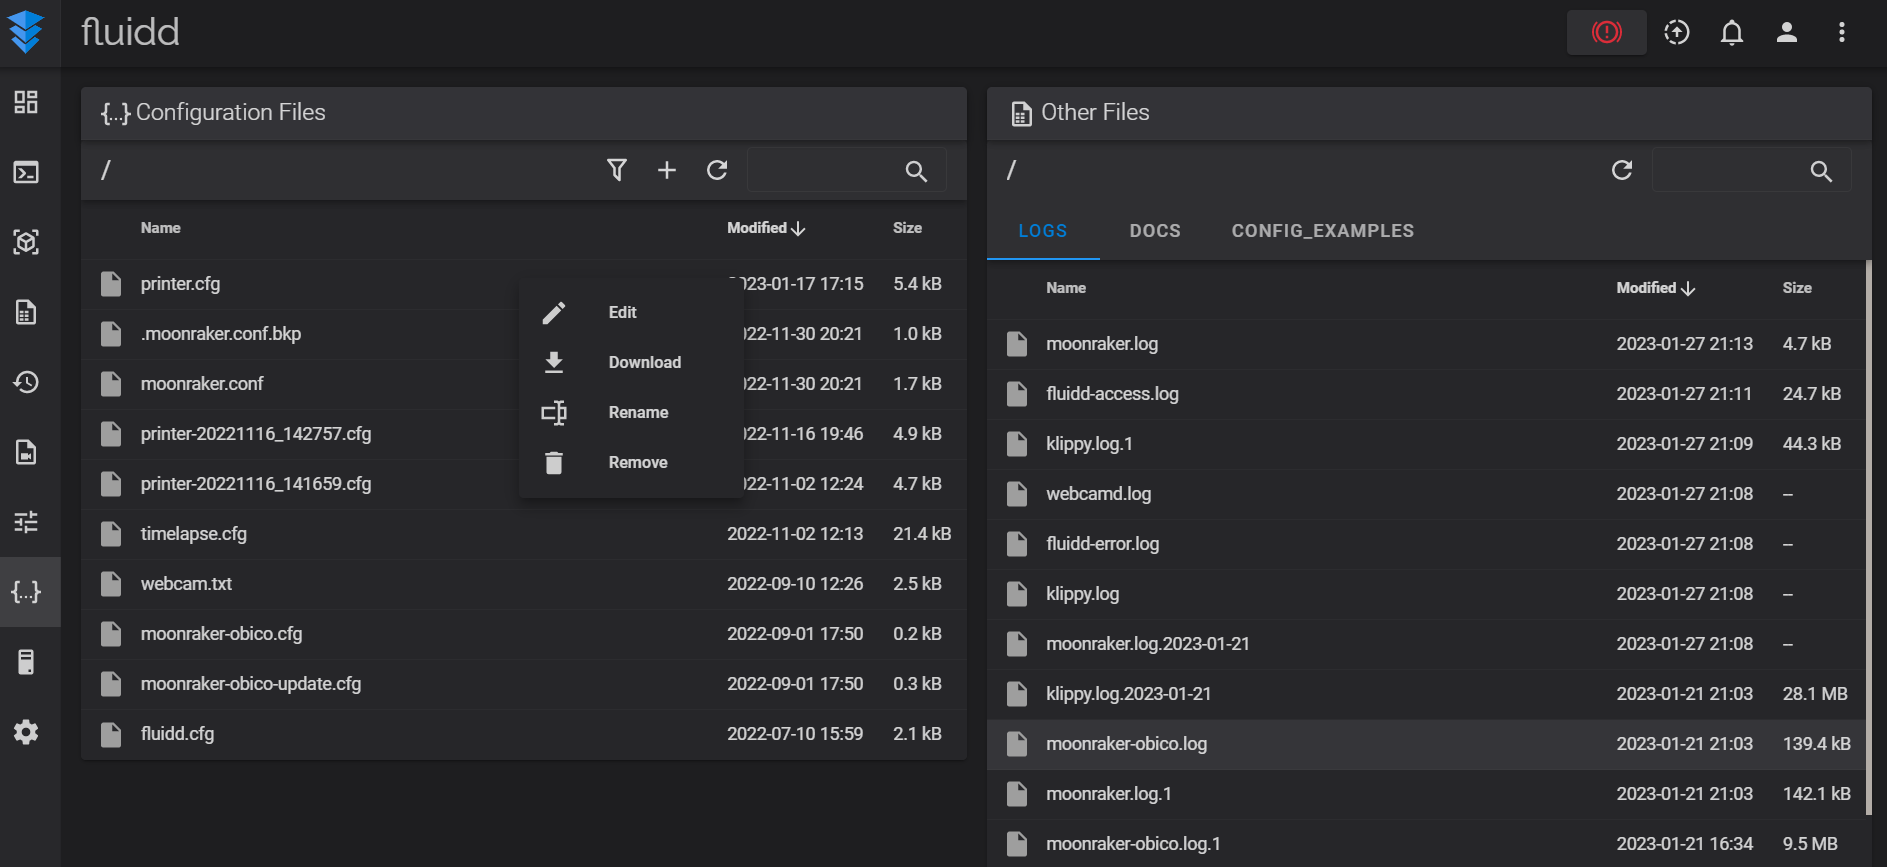Screen dimensions: 1887x867
Task: Select moonraker-obico.log.1 file
Action: click(1426, 843)
